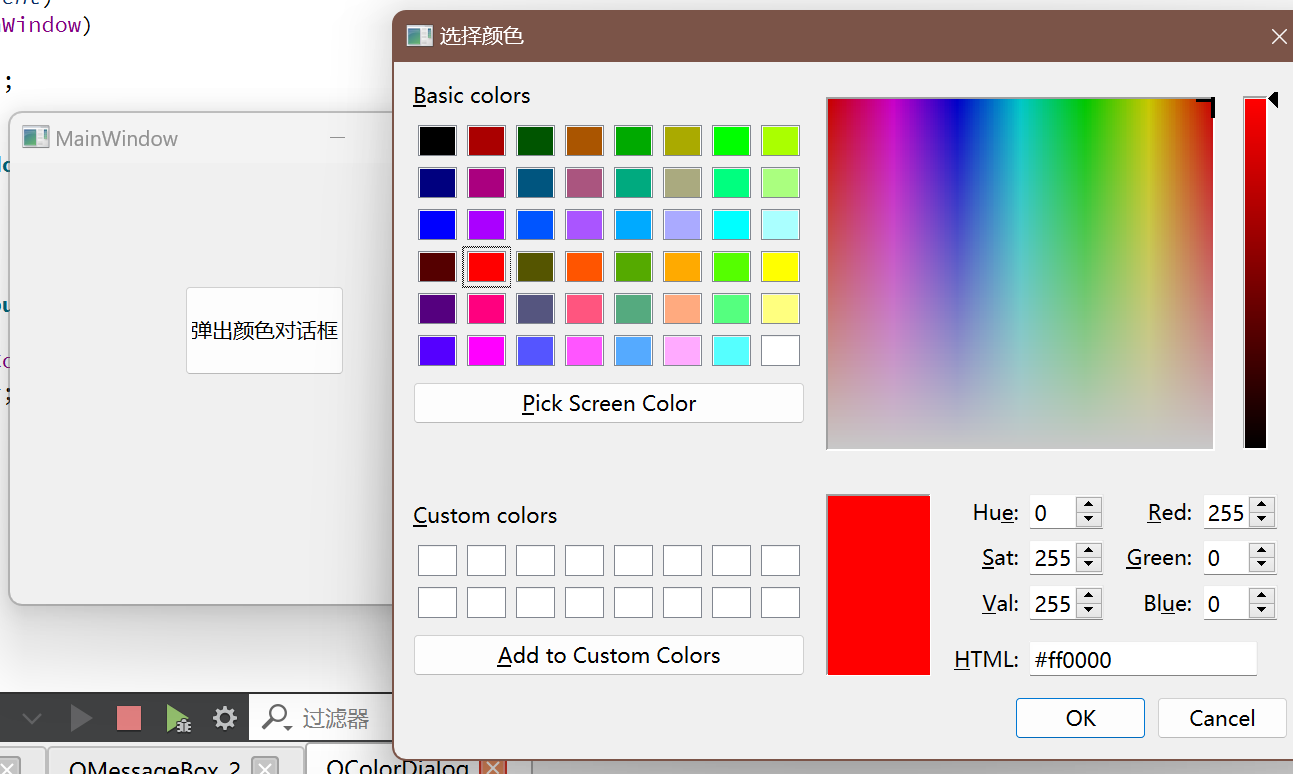Viewport: 1293px width, 774px height.
Task: Select the first custom color slot
Action: (x=437, y=560)
